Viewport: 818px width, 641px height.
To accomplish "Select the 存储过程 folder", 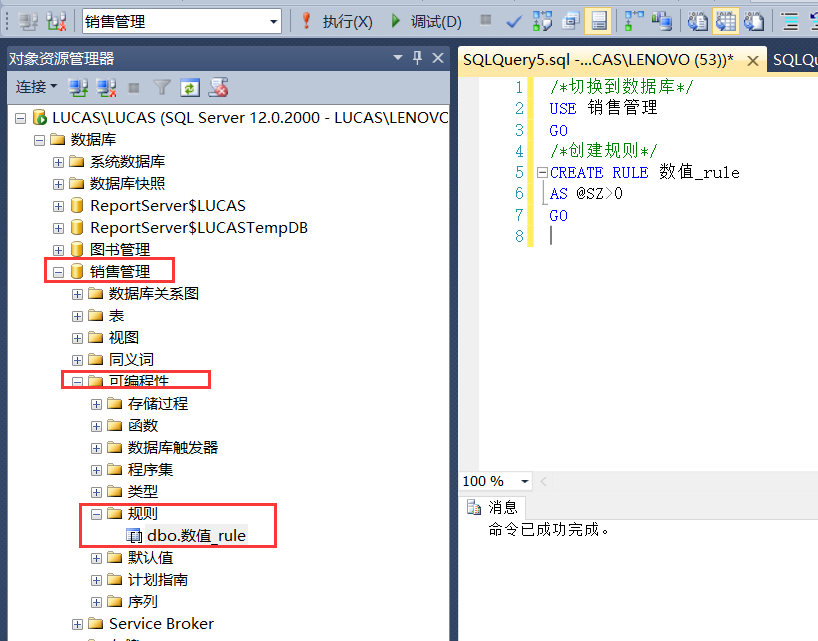I will (x=158, y=404).
